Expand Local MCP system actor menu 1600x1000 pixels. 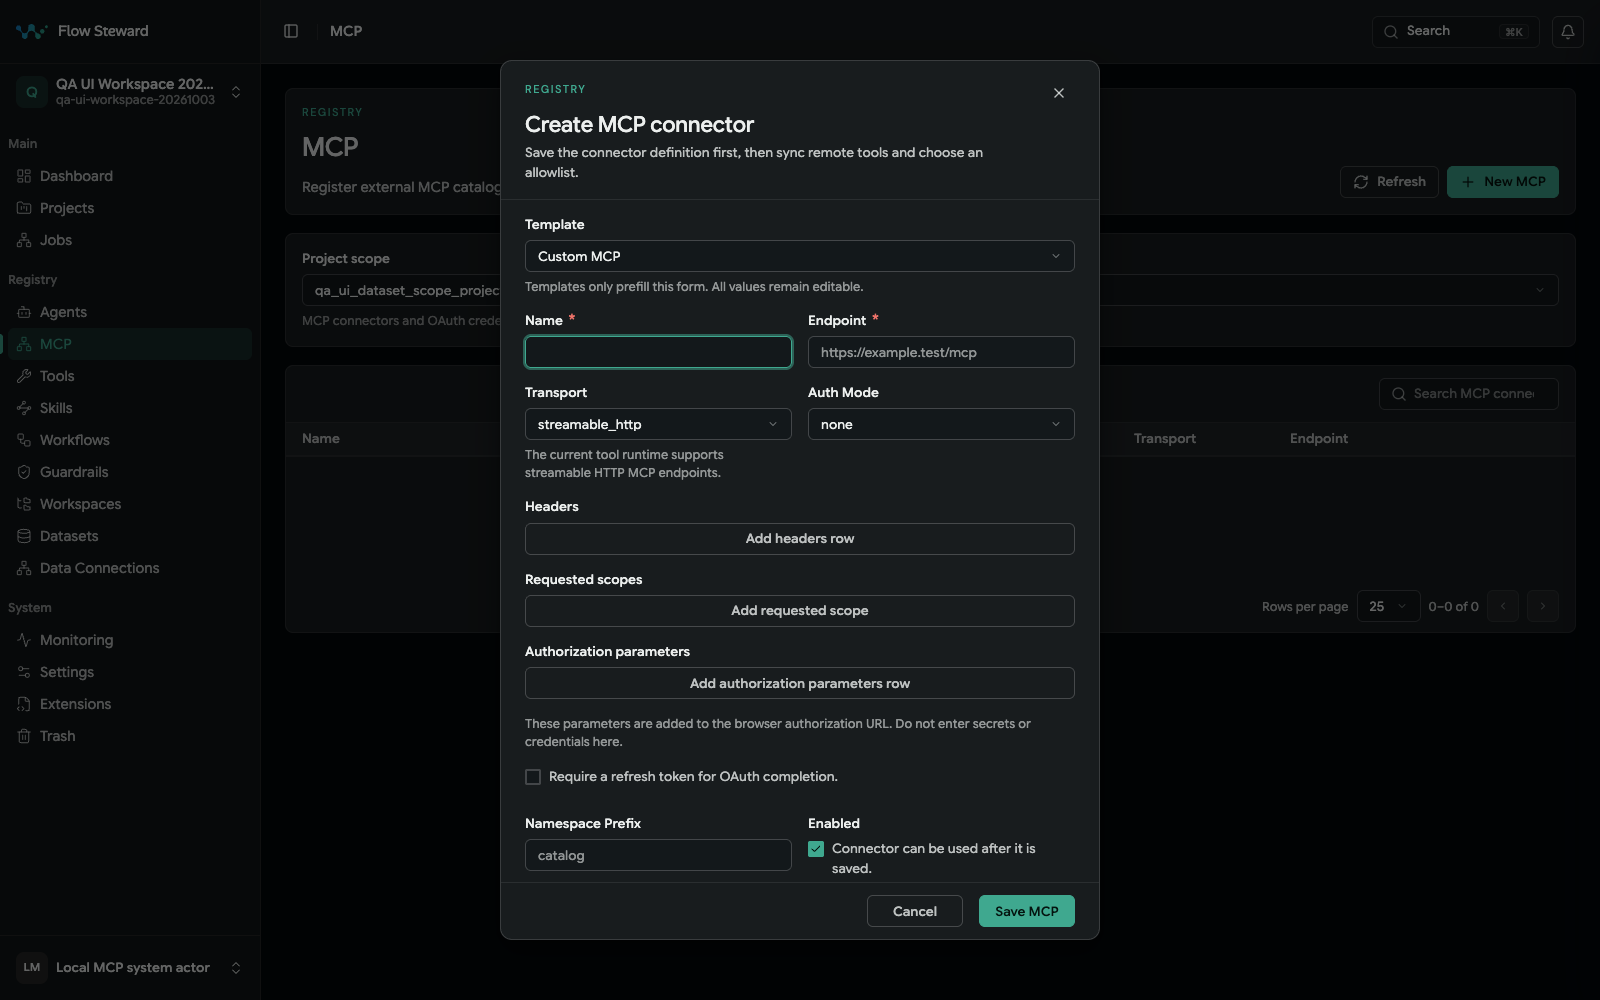130,968
